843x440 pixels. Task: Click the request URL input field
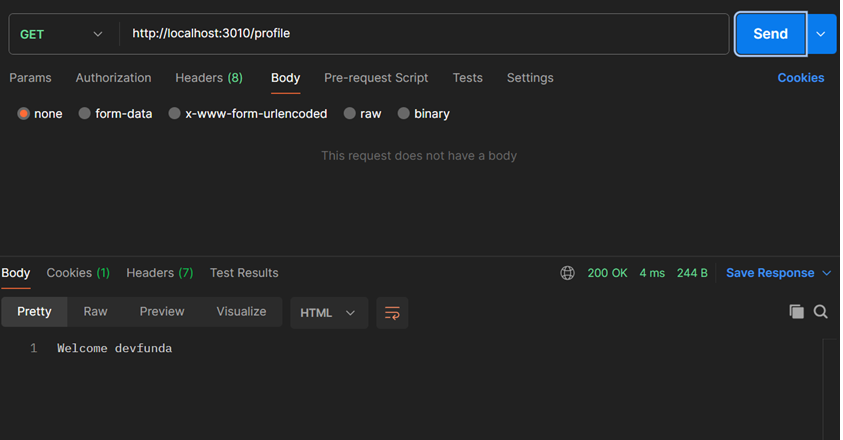click(x=425, y=34)
